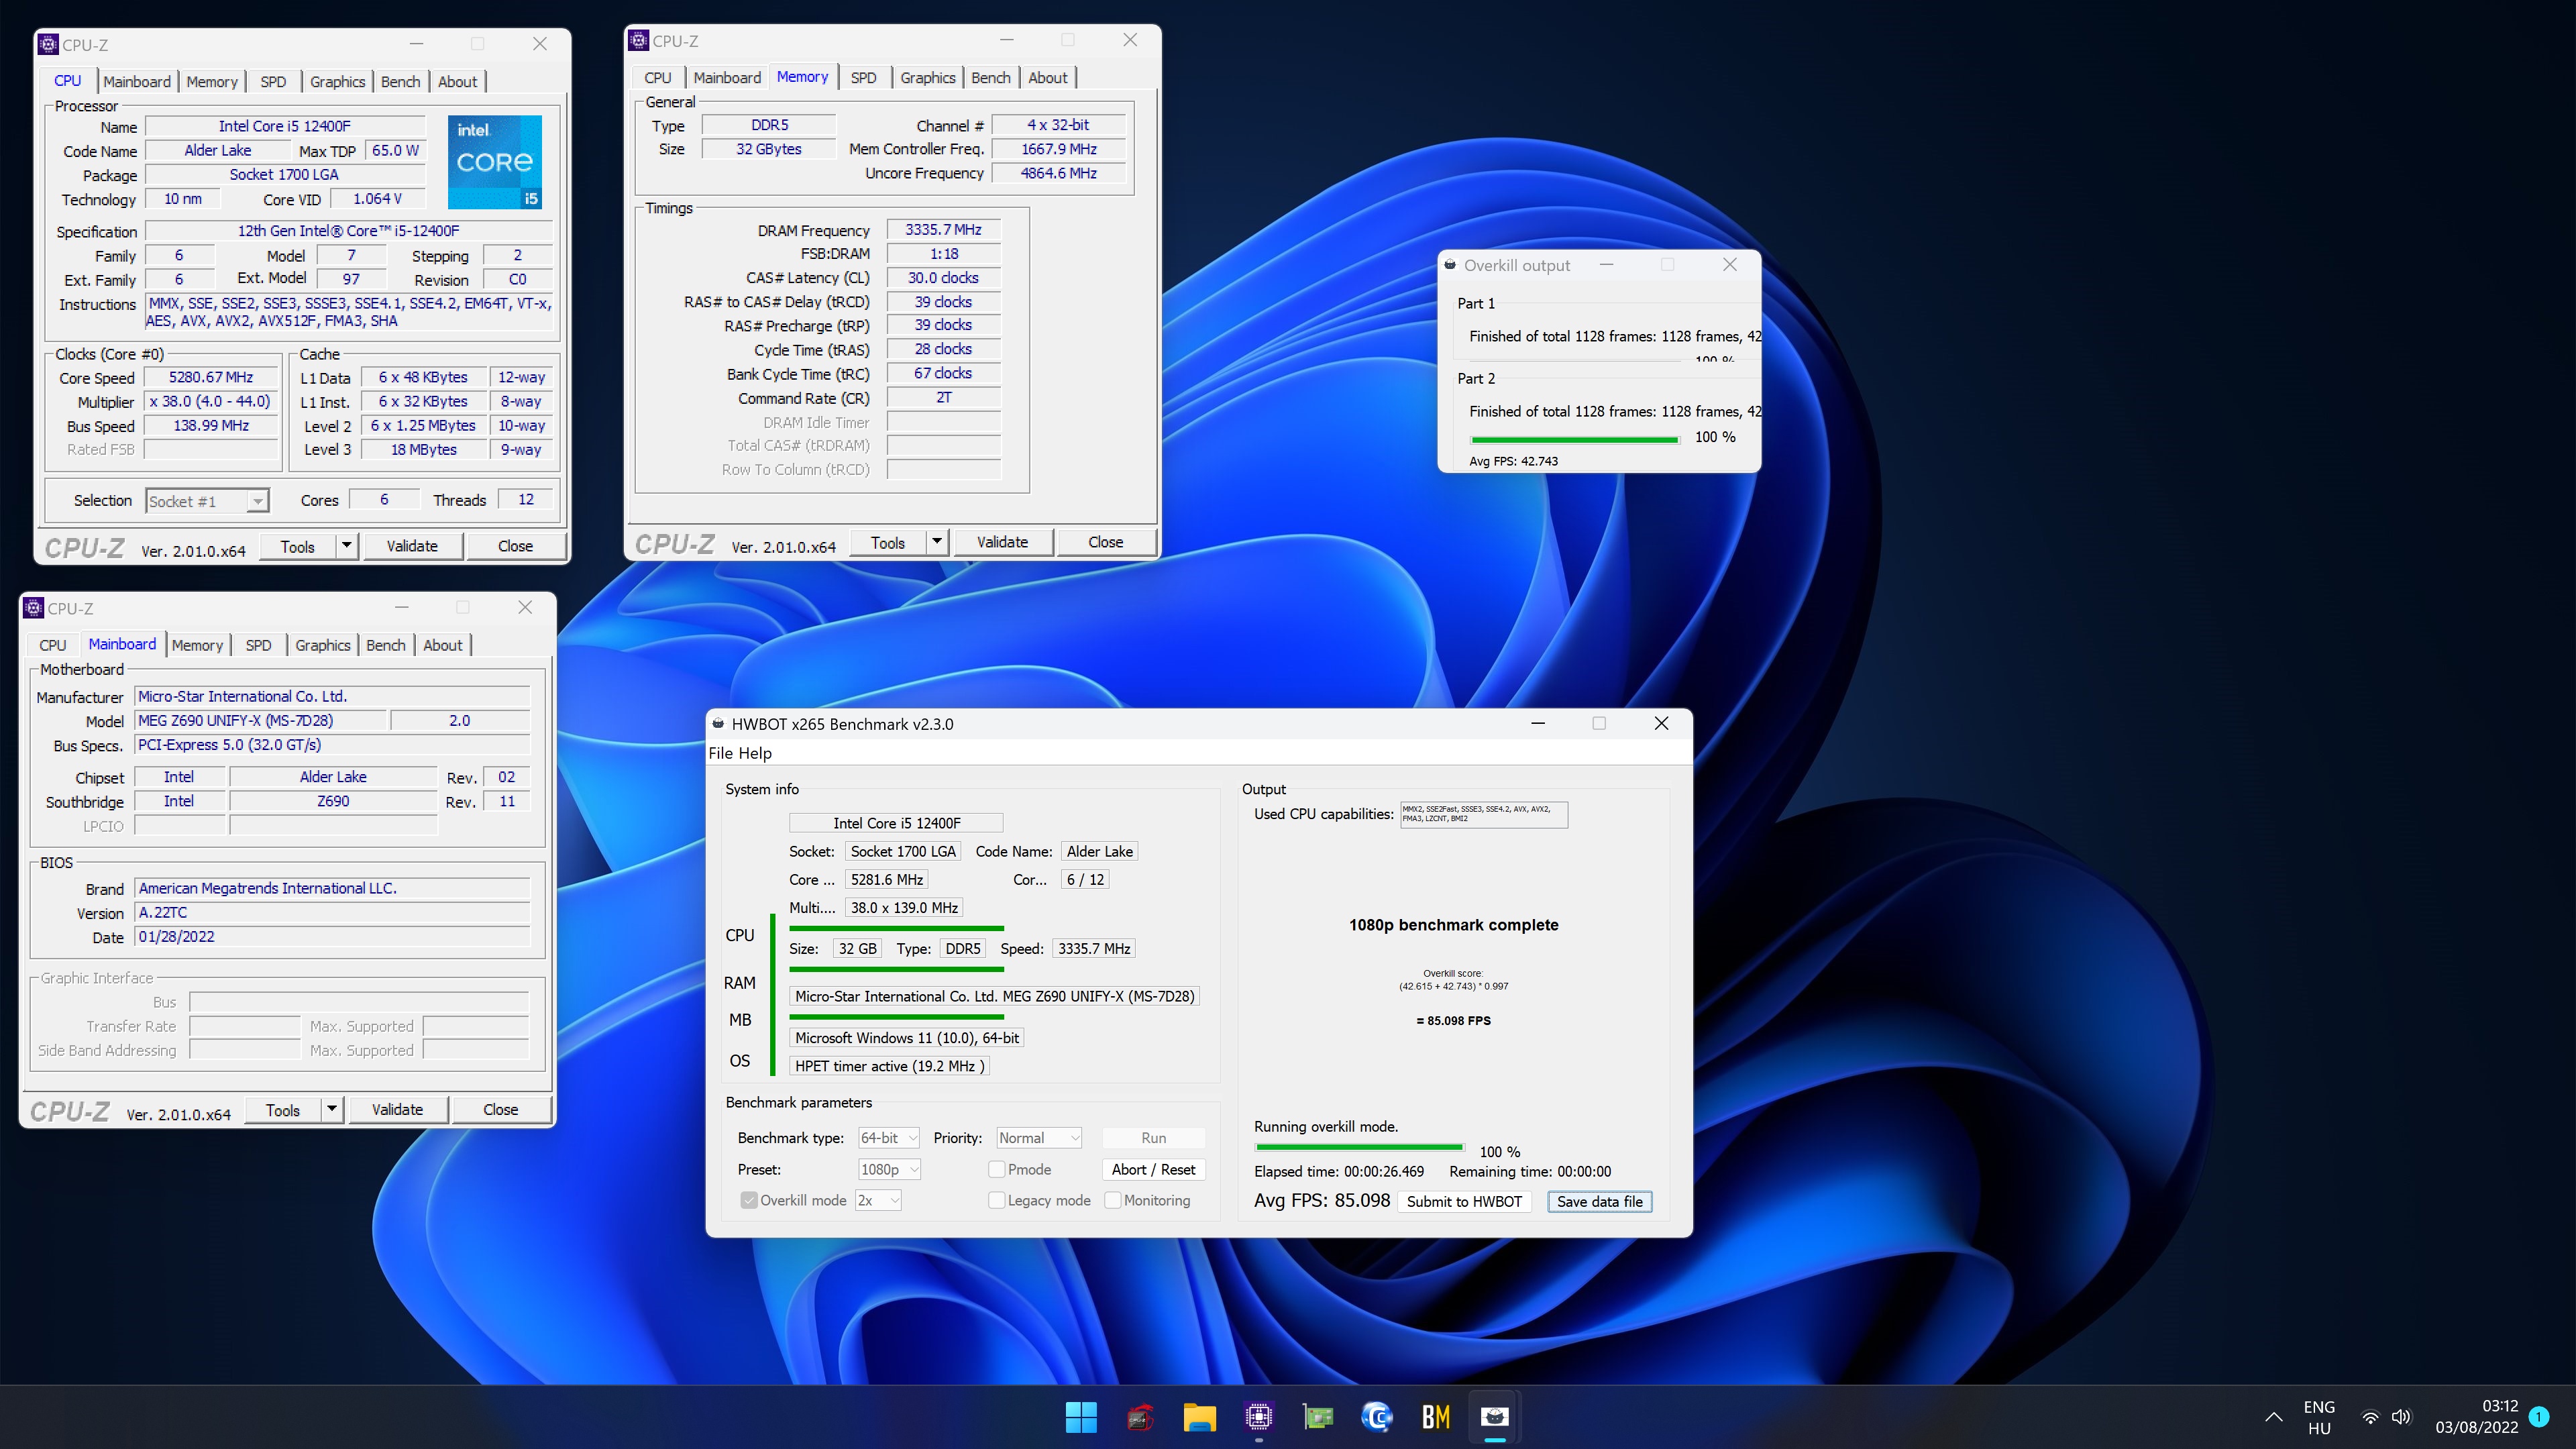Open Help menu in HWBOT x265
2576x1449 pixels.
(755, 753)
